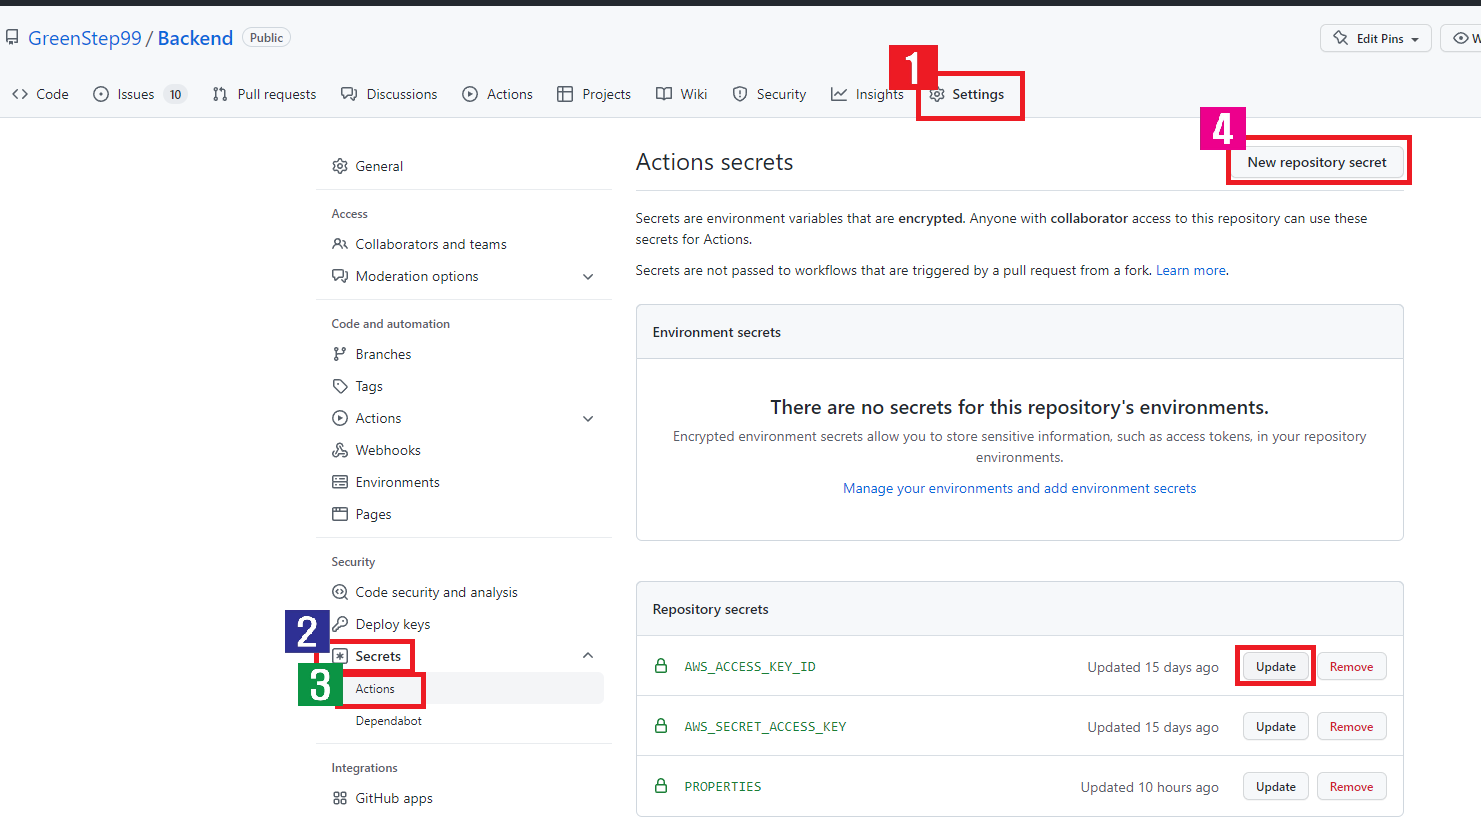This screenshot has height=819, width=1481.
Task: Open the Insights tab
Action: click(x=867, y=94)
